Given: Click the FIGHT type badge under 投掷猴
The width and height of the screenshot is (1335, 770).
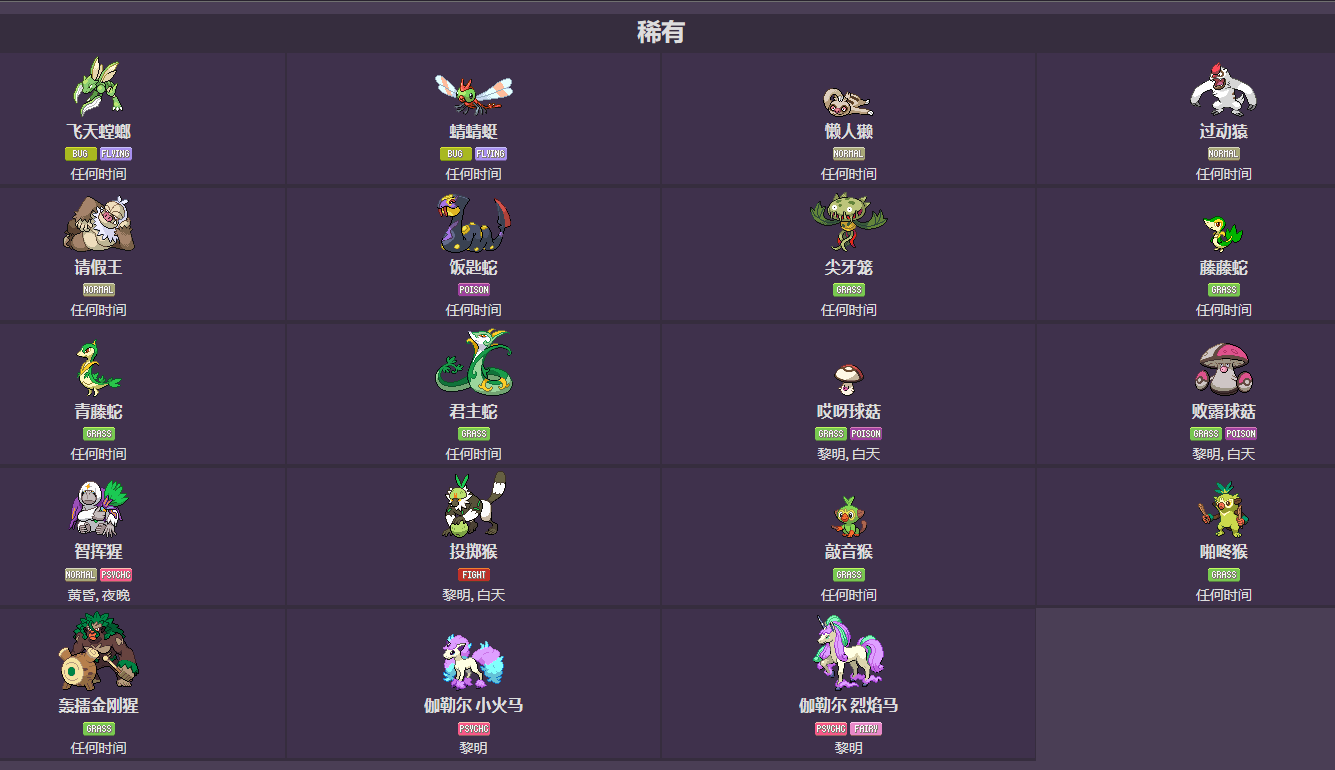Looking at the screenshot, I should 473,575.
